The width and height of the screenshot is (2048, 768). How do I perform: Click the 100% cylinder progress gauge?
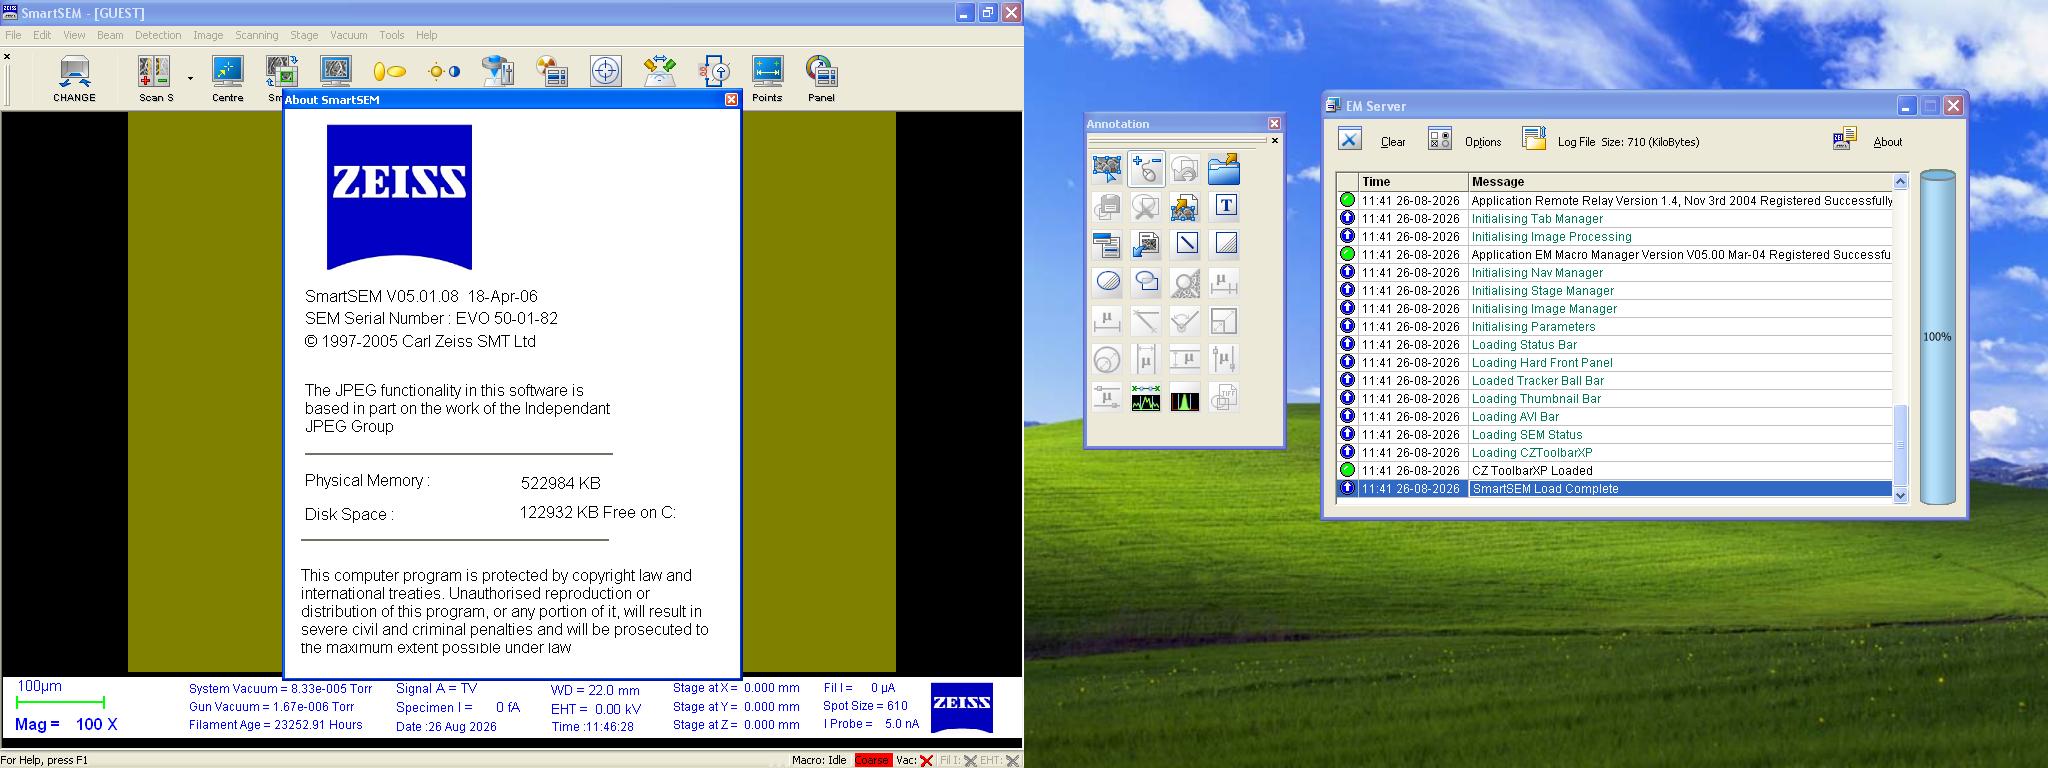coord(1937,337)
